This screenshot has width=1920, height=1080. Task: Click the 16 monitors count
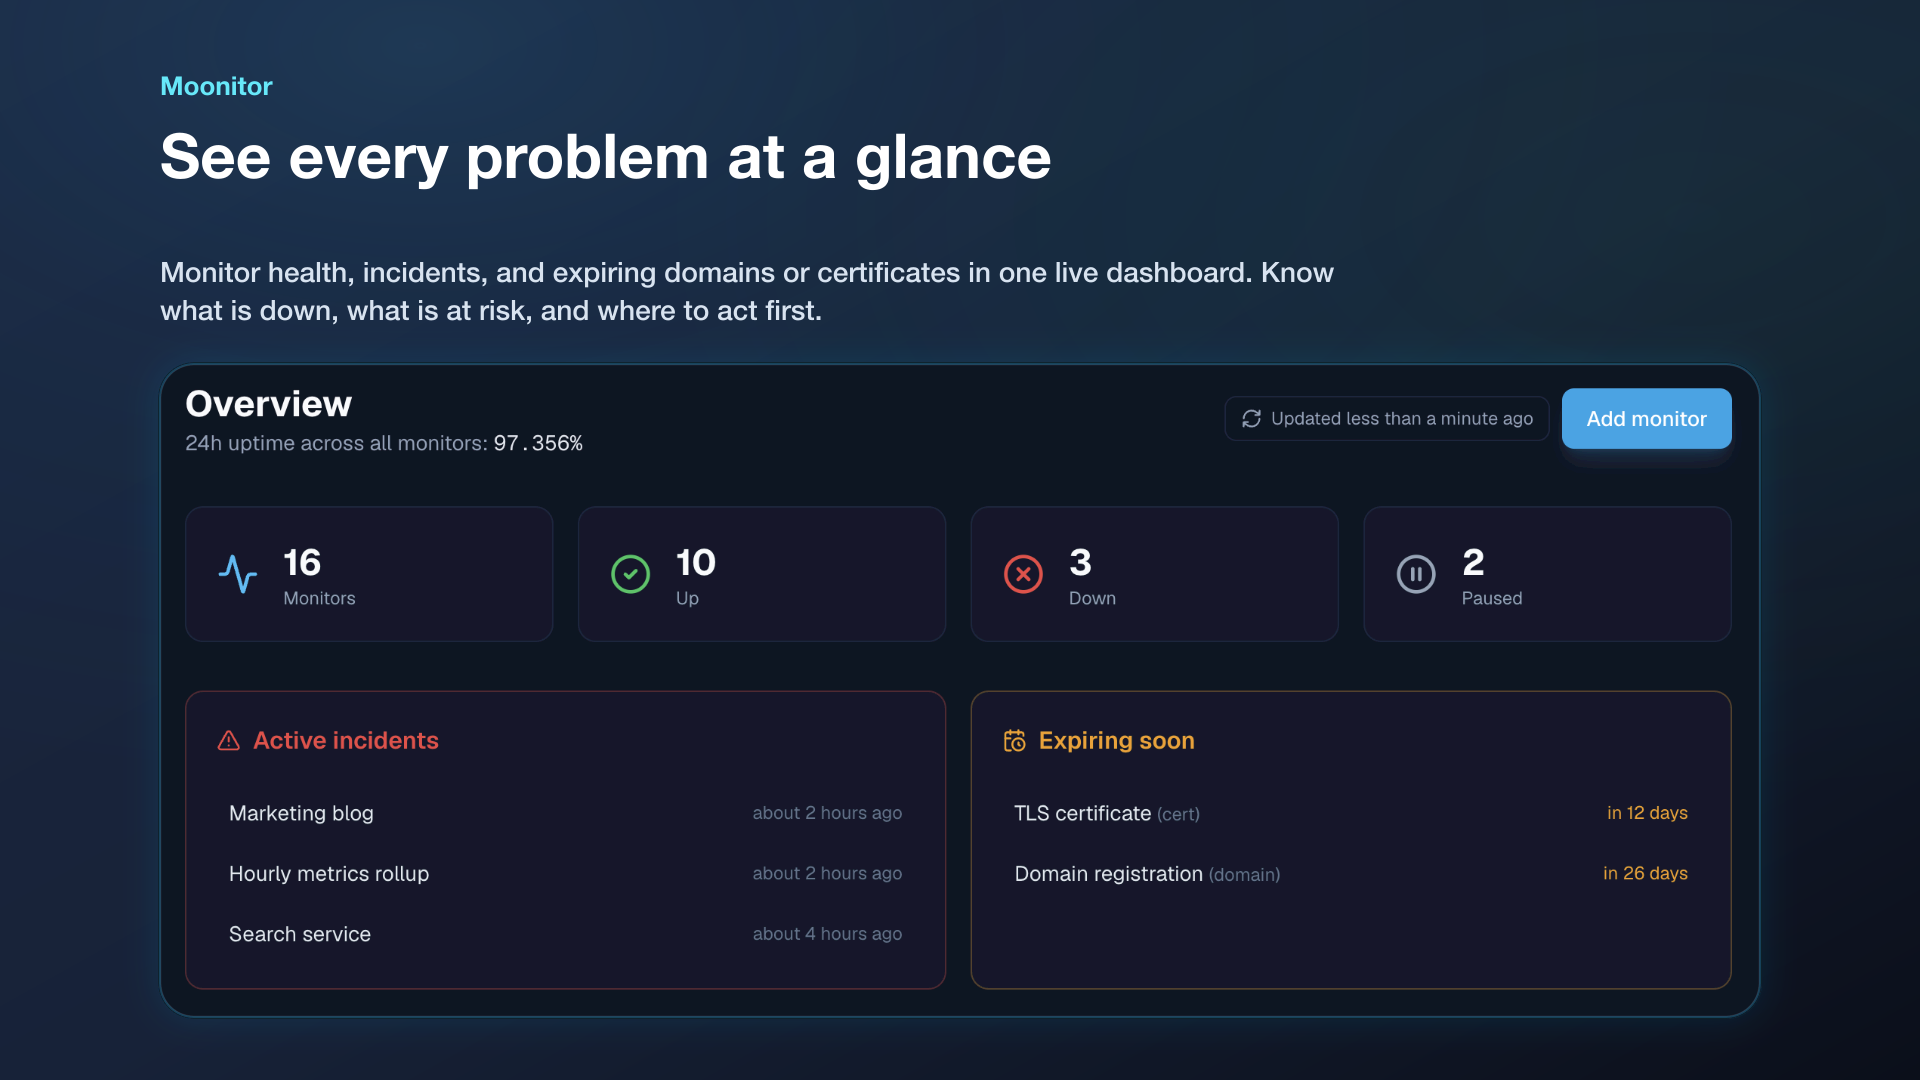[302, 562]
